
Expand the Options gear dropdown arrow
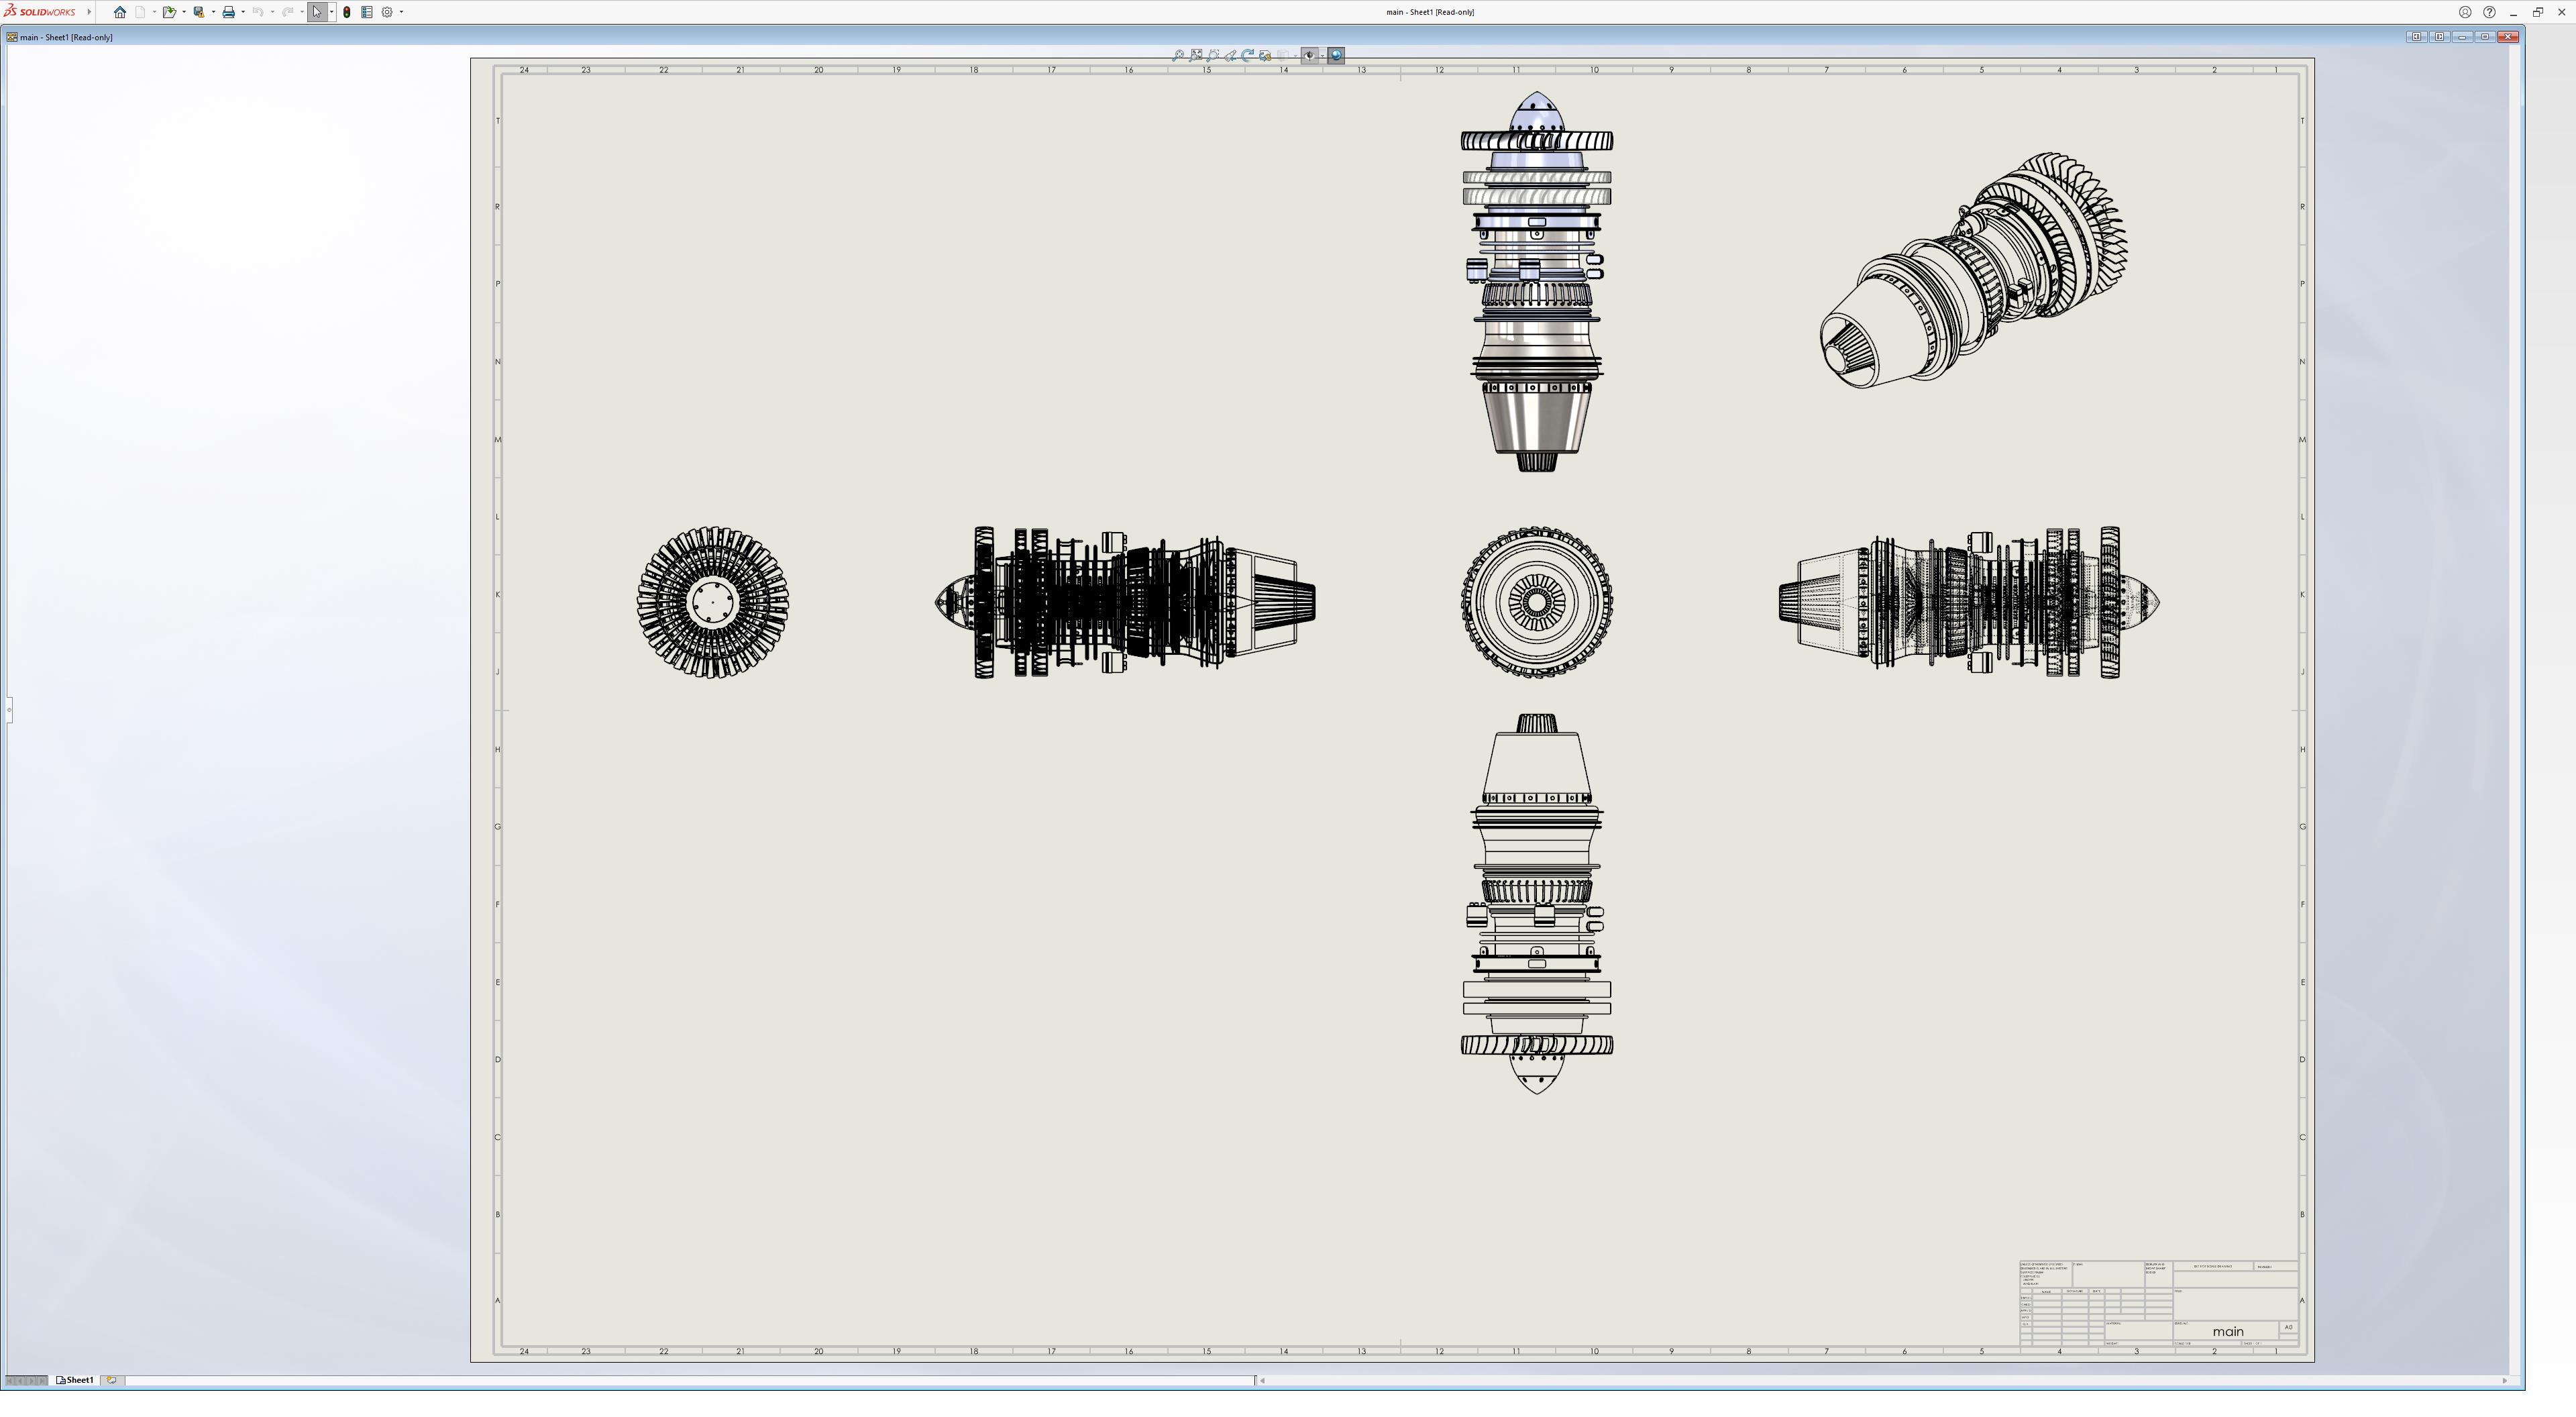click(x=401, y=12)
